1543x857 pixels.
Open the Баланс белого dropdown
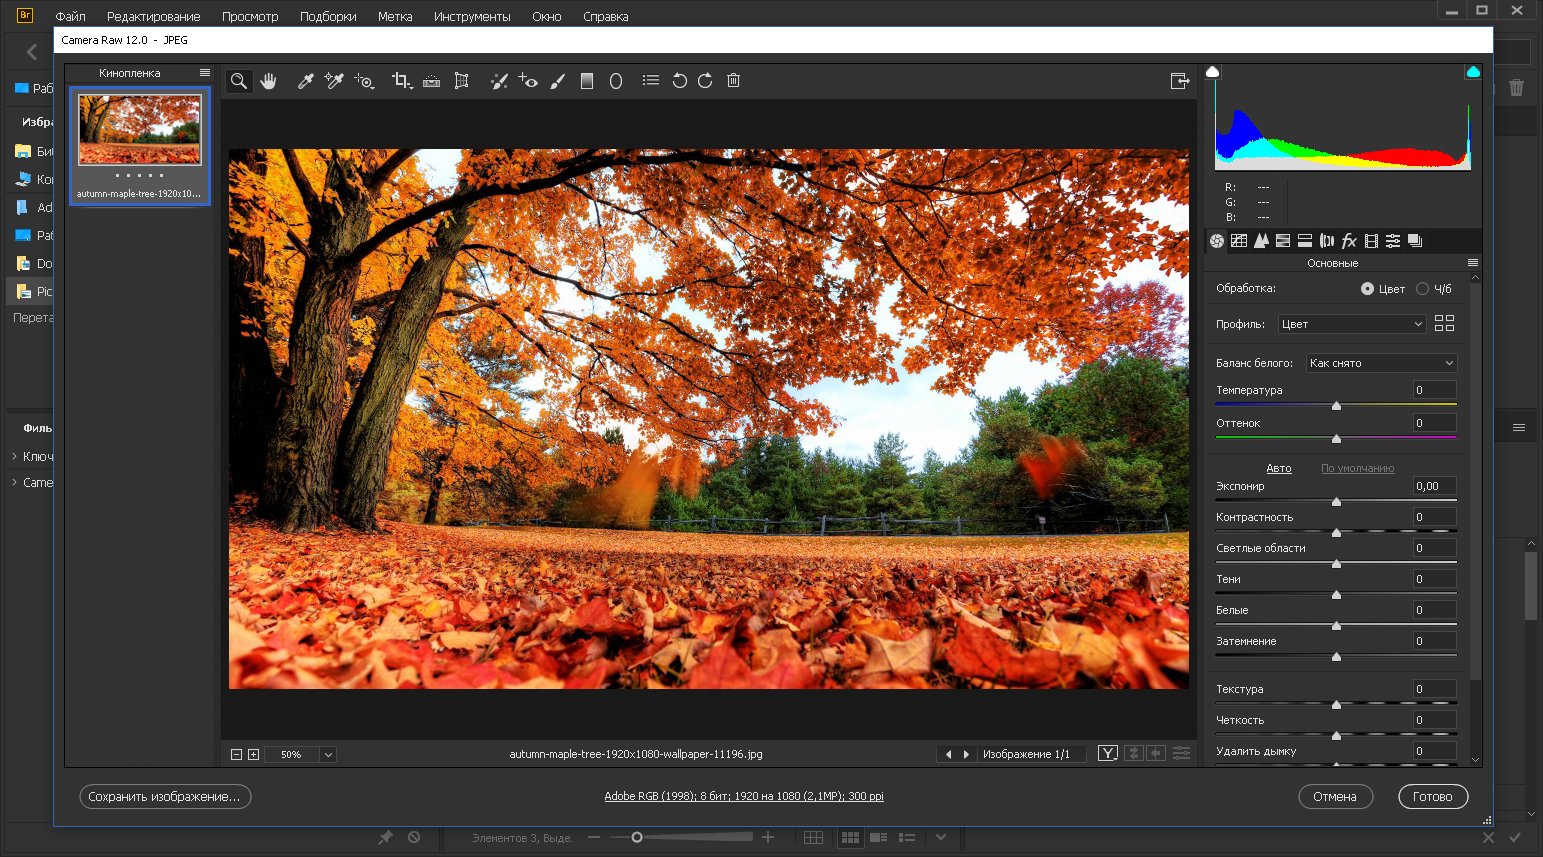1381,363
